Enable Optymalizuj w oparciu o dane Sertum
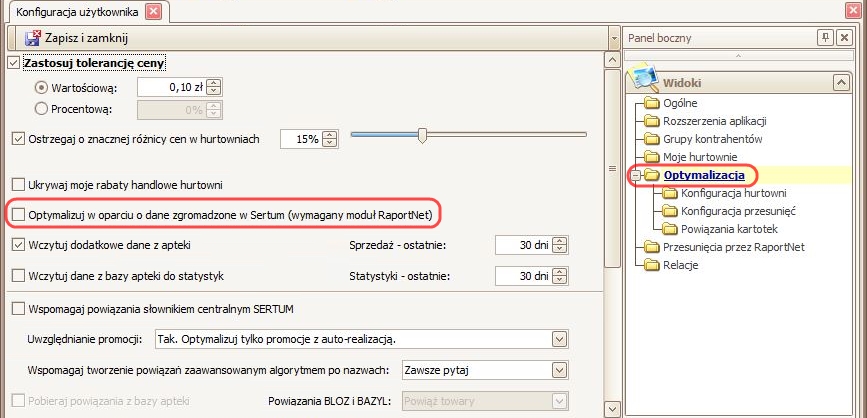 17,213
